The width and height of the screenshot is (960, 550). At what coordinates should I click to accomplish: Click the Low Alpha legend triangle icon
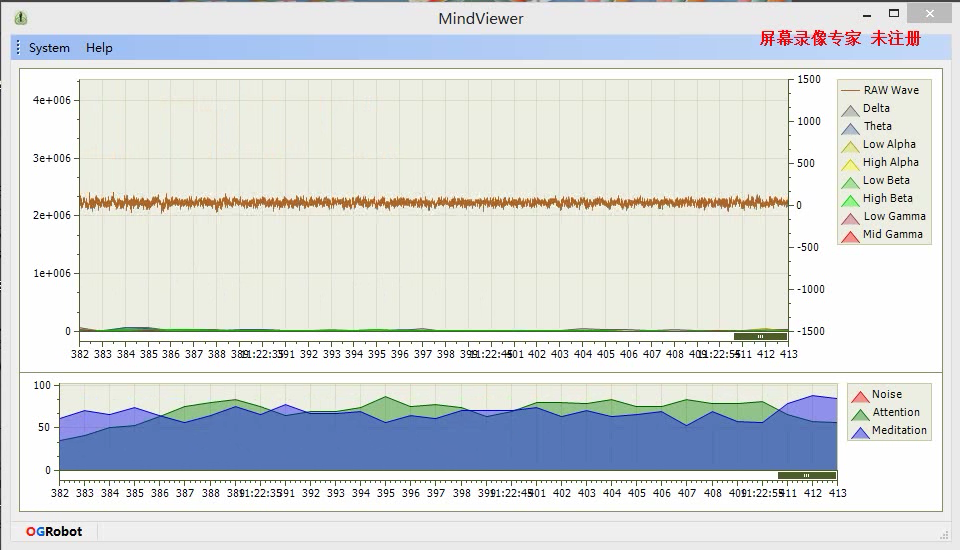click(x=850, y=146)
